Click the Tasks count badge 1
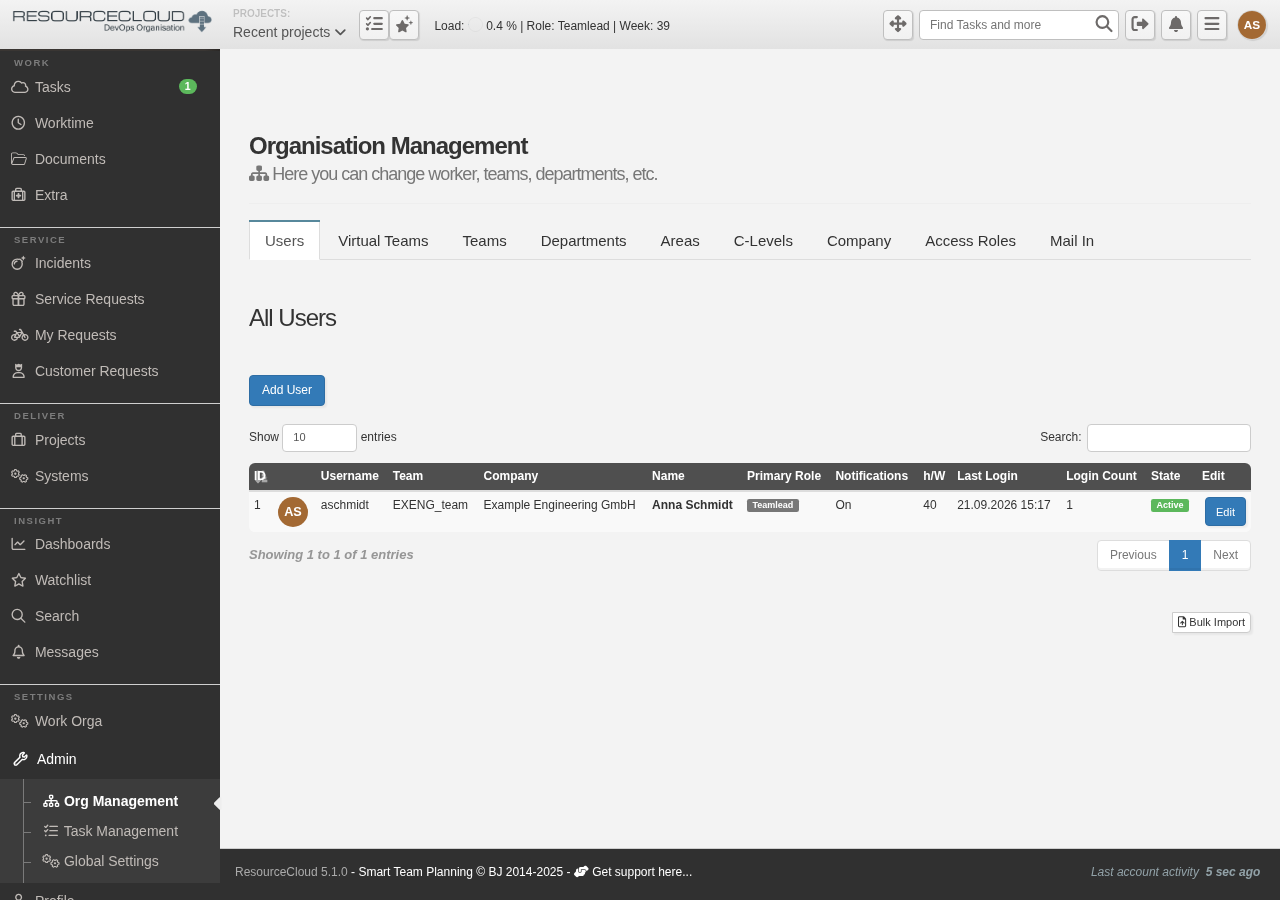 (188, 87)
